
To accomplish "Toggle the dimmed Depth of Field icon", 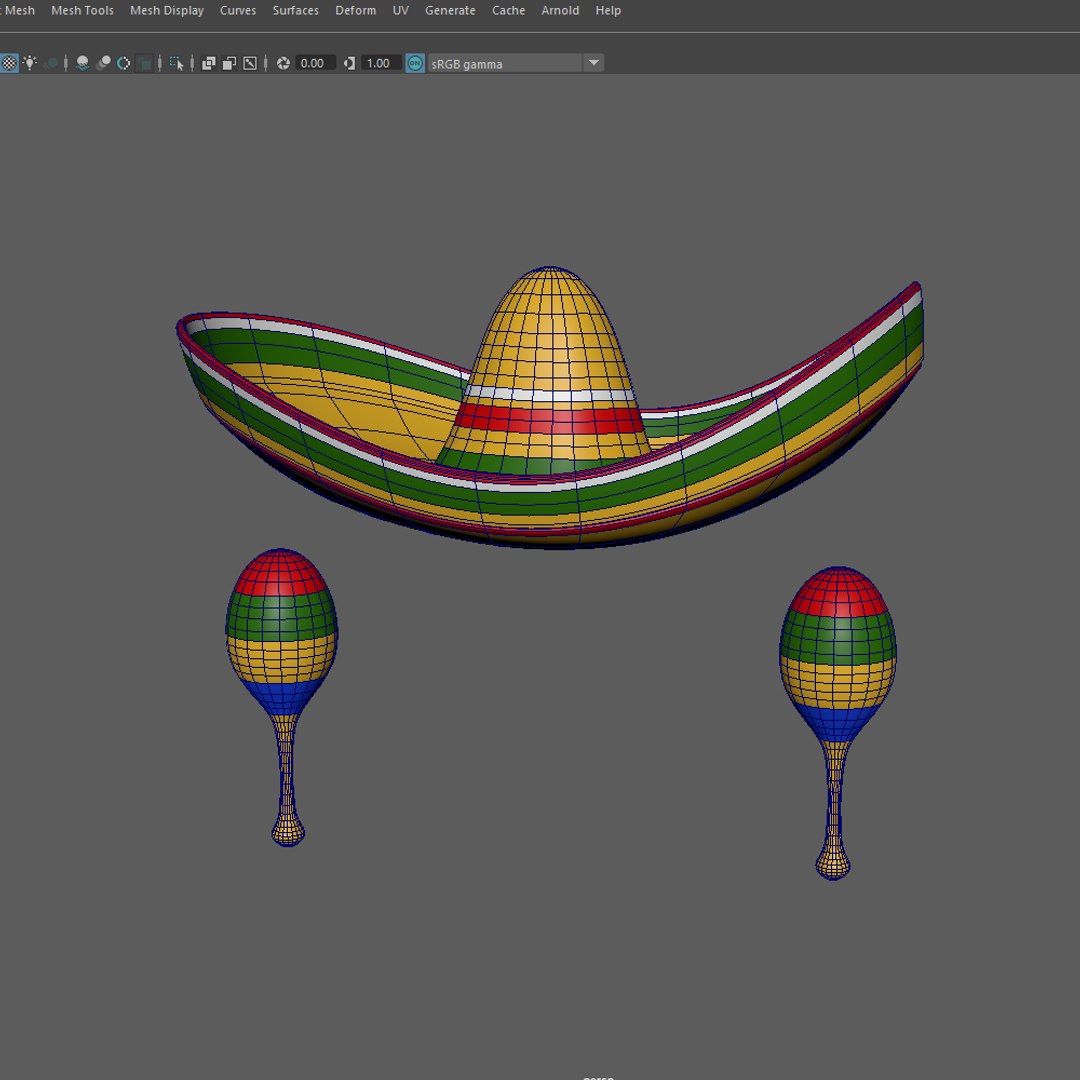I will coord(145,63).
